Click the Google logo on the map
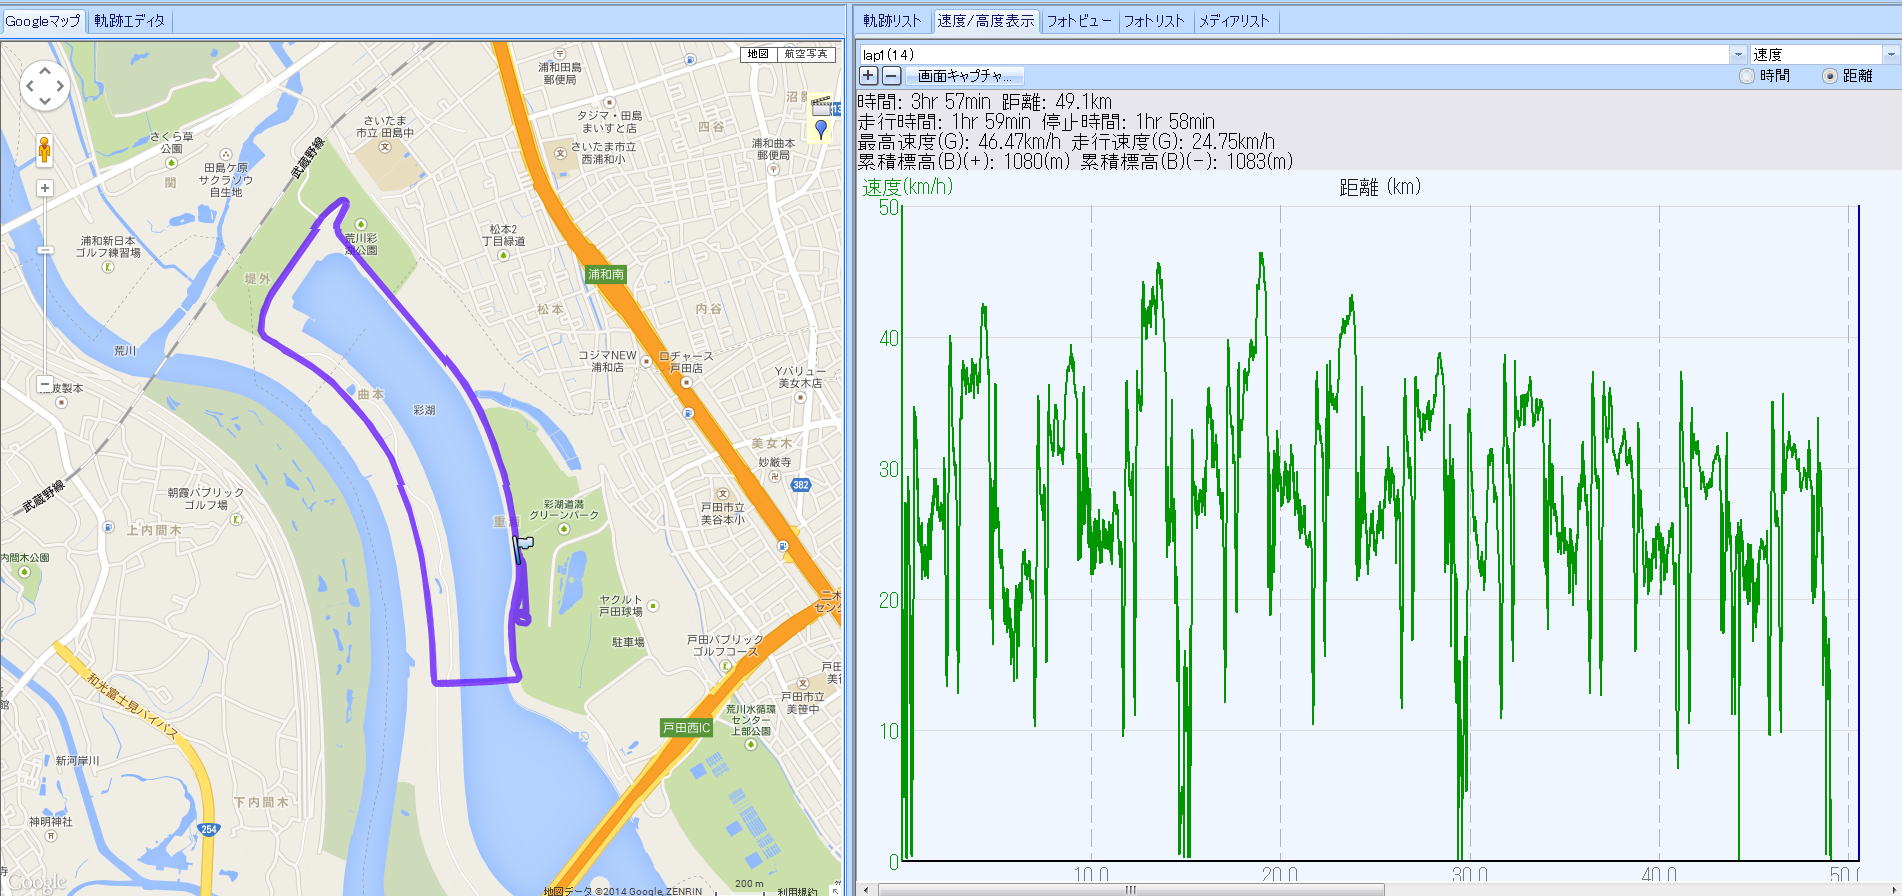The image size is (1902, 896). point(36,882)
